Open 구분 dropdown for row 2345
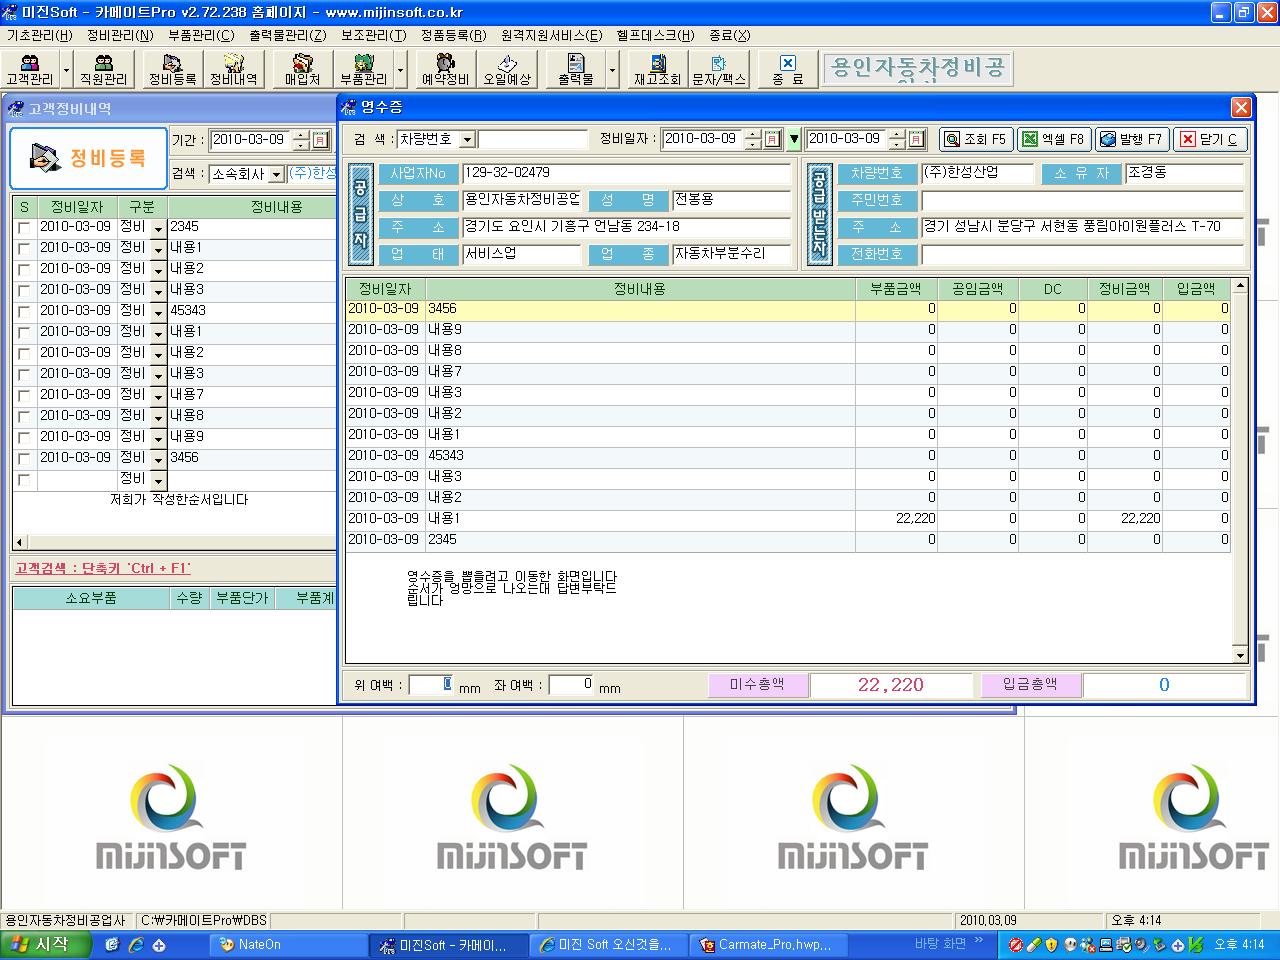Image resolution: width=1280 pixels, height=960 pixels. [158, 228]
